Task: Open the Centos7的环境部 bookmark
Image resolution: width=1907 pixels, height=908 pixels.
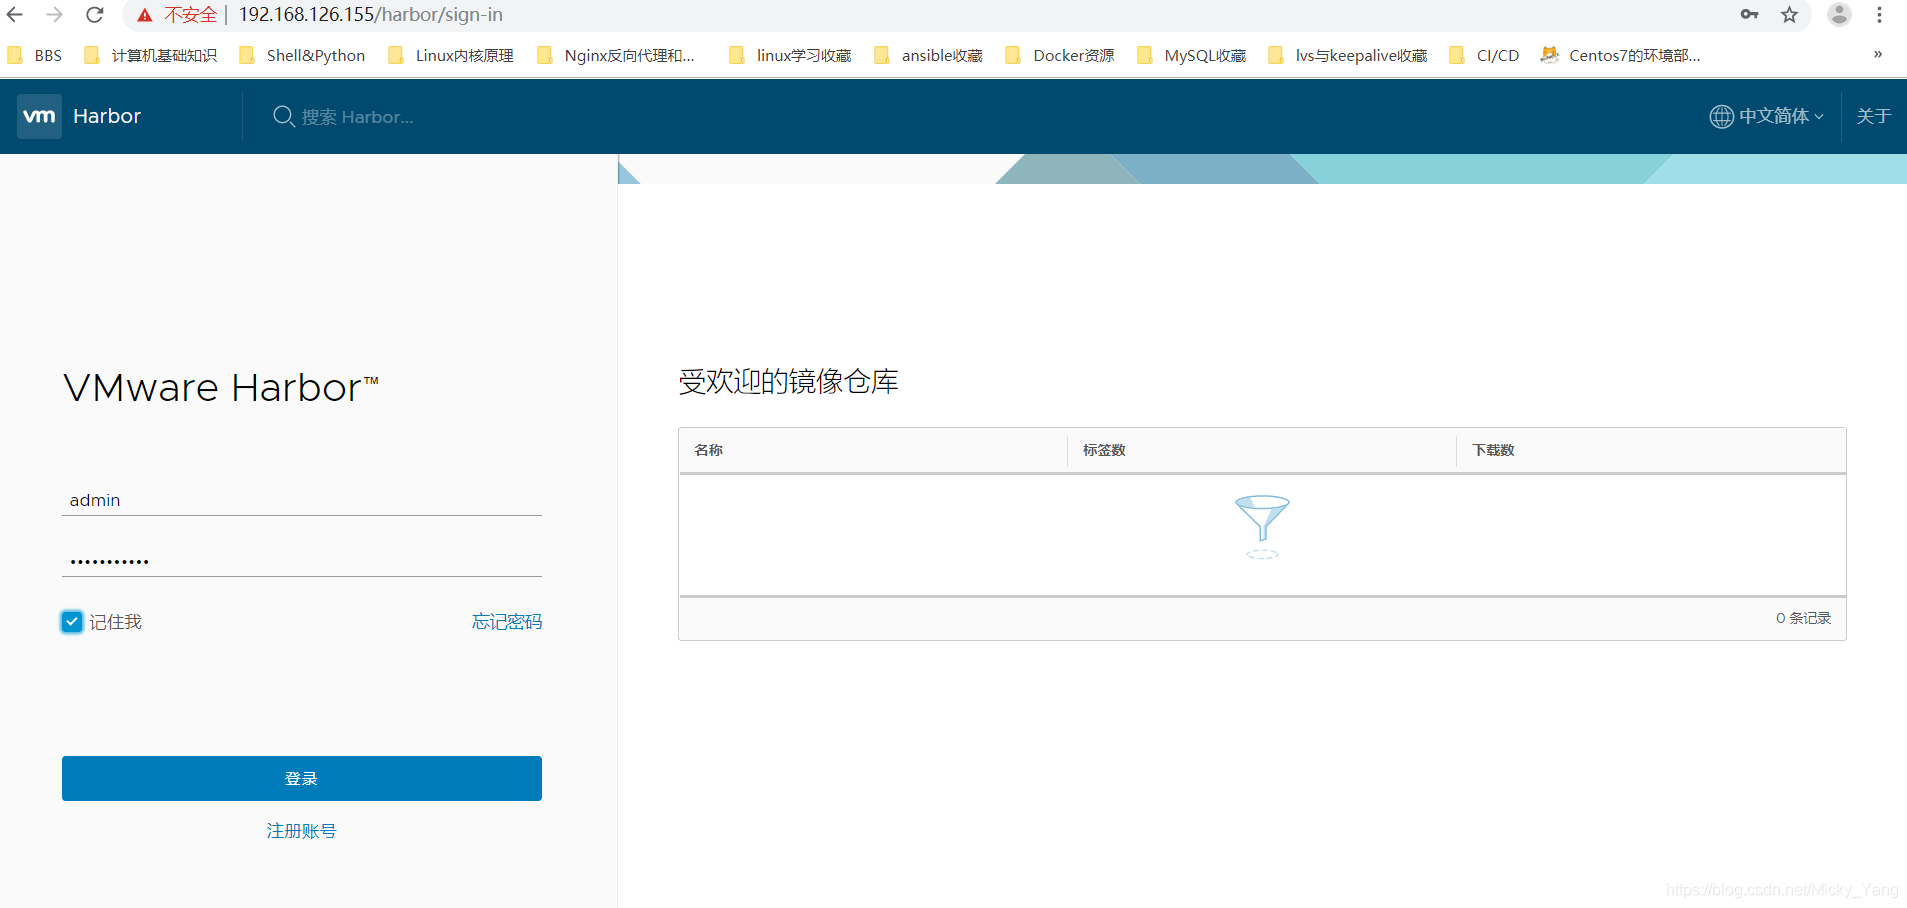Action: pyautogui.click(x=1620, y=55)
